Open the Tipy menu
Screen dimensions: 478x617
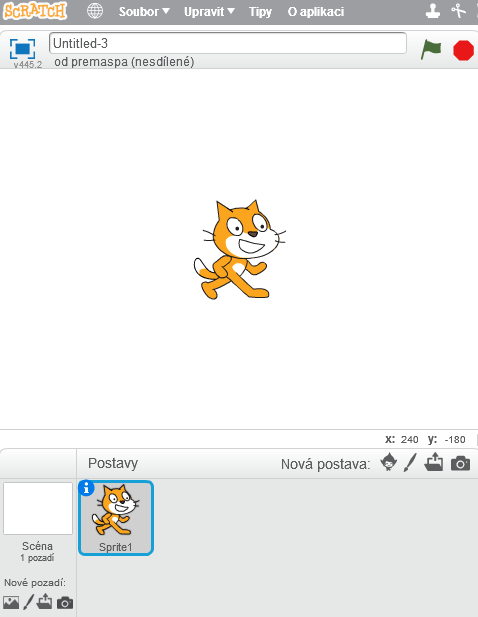pyautogui.click(x=260, y=12)
